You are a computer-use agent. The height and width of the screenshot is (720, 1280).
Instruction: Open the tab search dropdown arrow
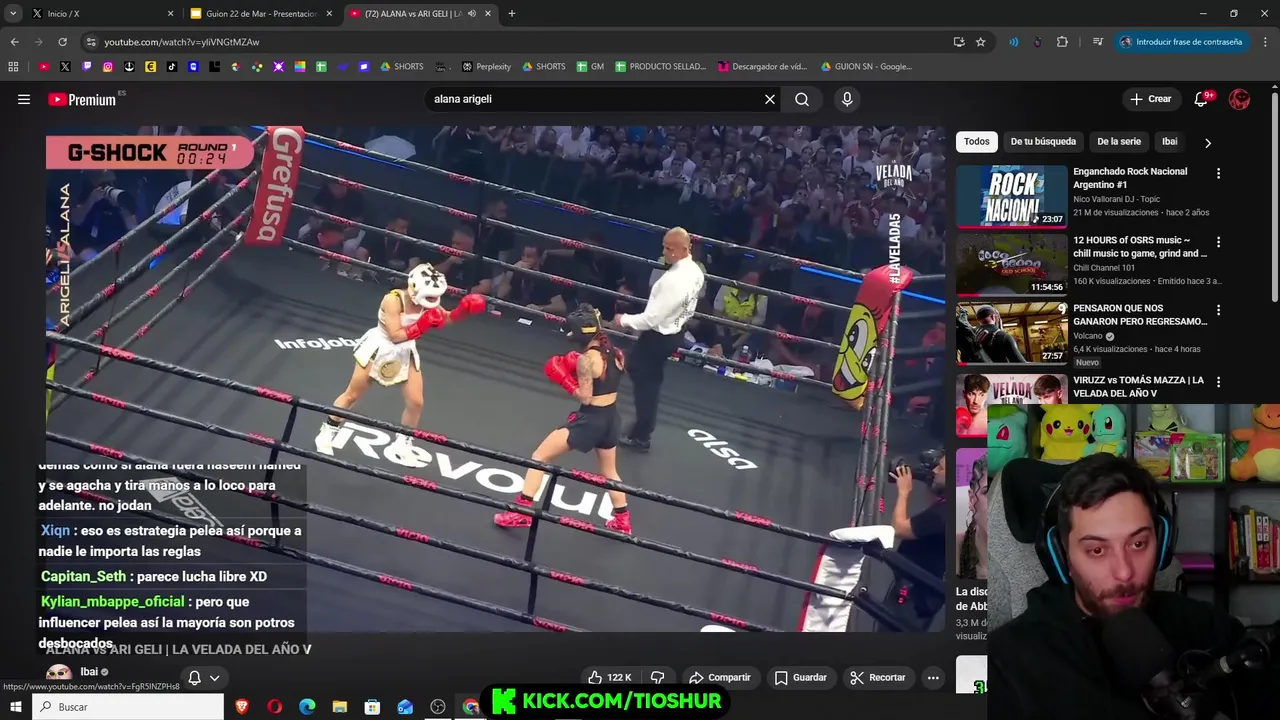tap(13, 14)
